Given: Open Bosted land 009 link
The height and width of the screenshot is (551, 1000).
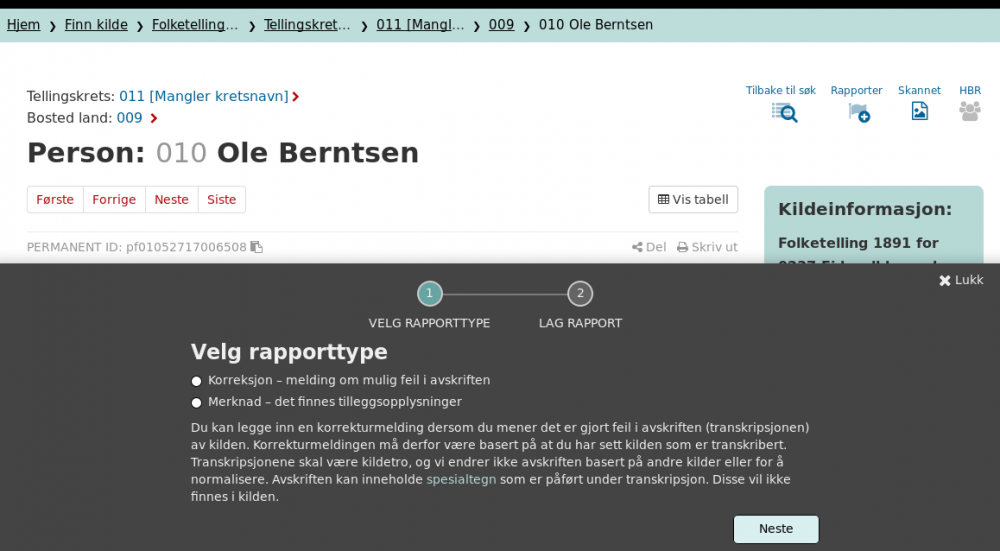Looking at the screenshot, I should point(130,118).
